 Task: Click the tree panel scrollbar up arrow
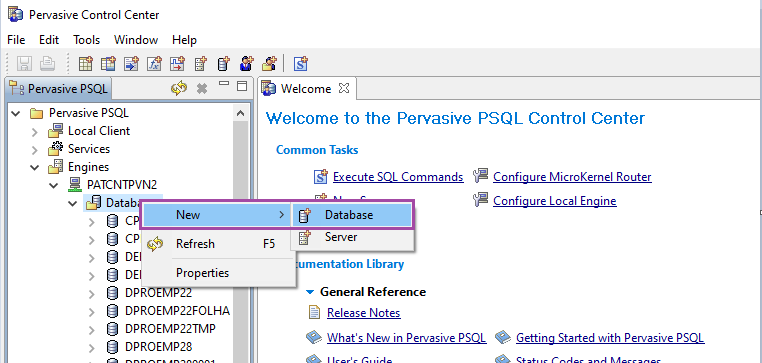[x=241, y=113]
